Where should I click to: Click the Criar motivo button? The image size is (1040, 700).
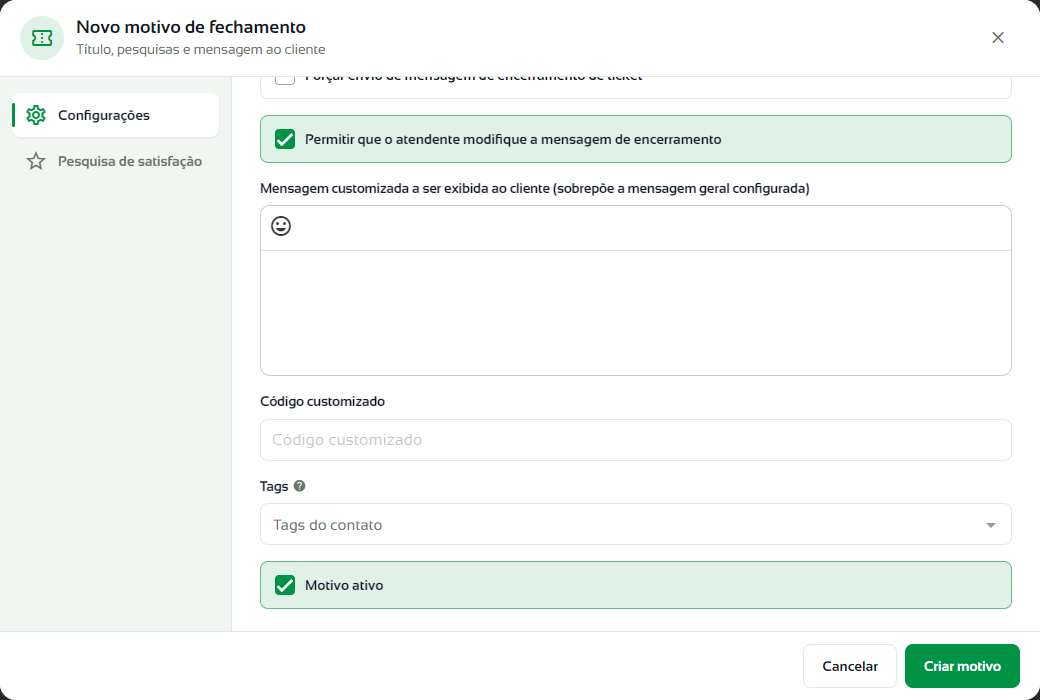(x=962, y=666)
